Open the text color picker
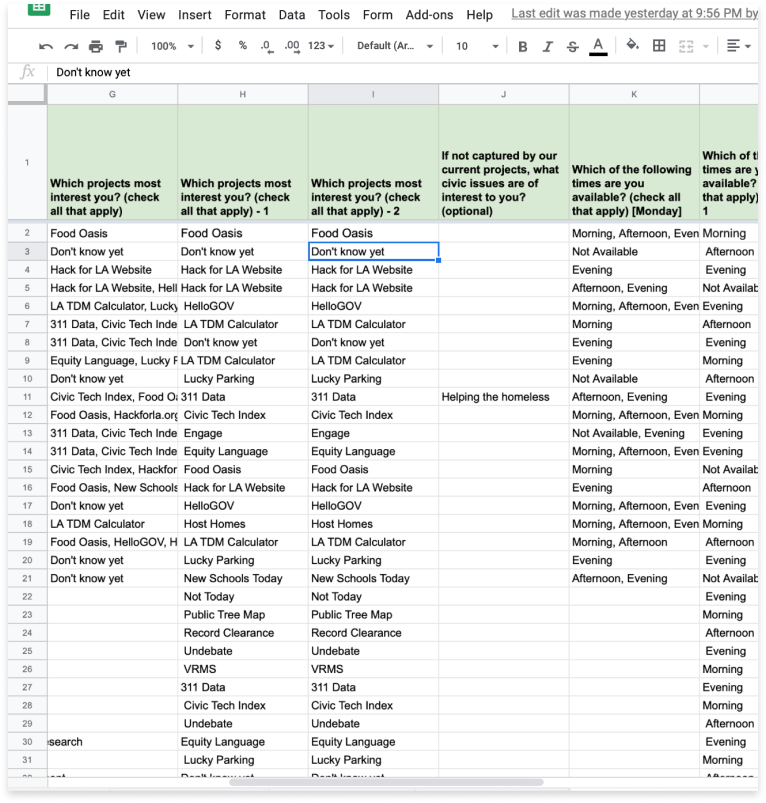 [x=598, y=46]
